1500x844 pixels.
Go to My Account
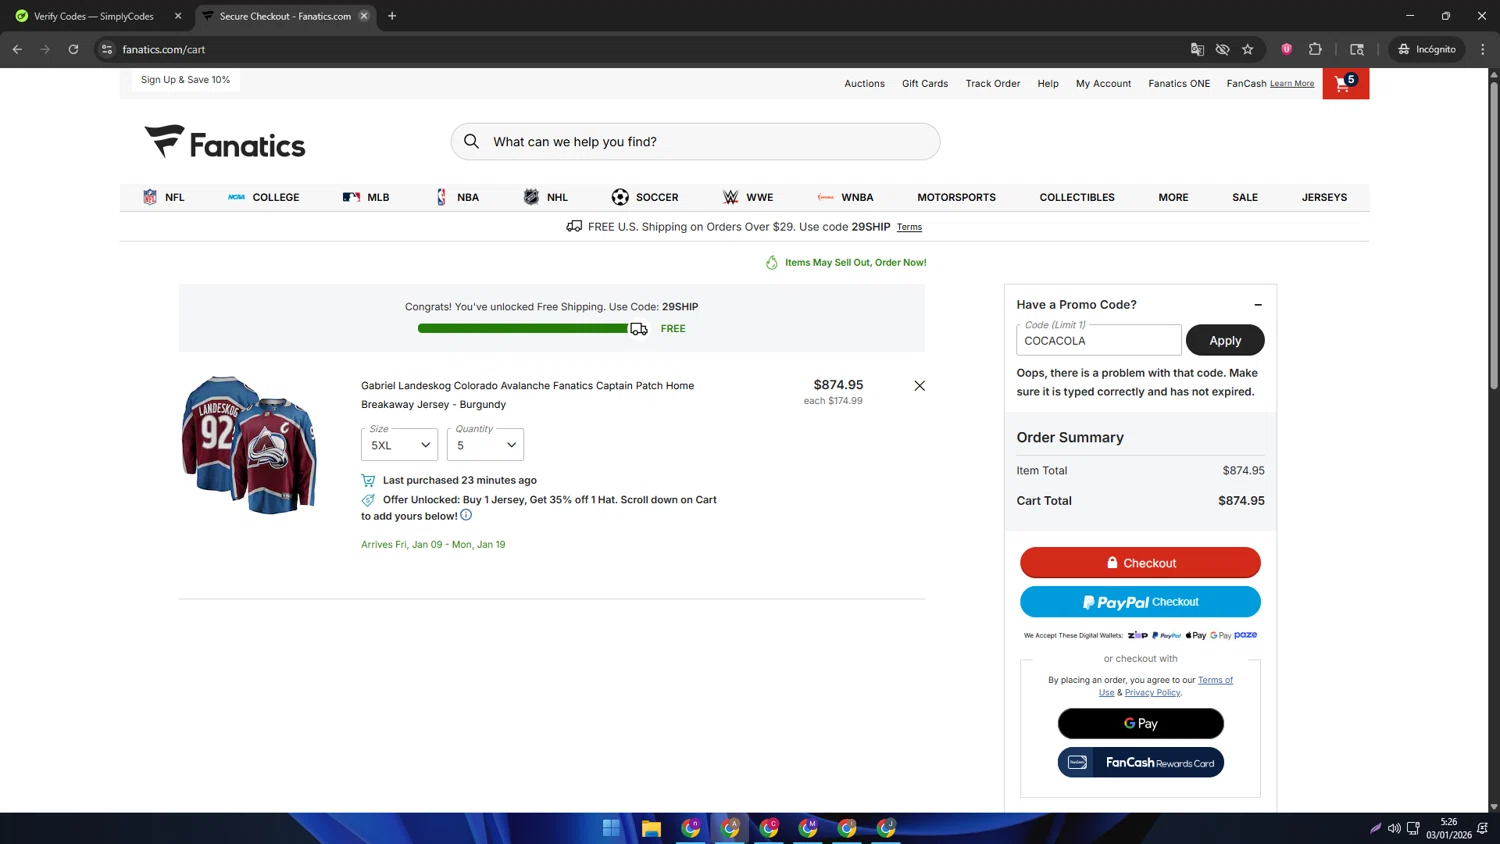1103,84
